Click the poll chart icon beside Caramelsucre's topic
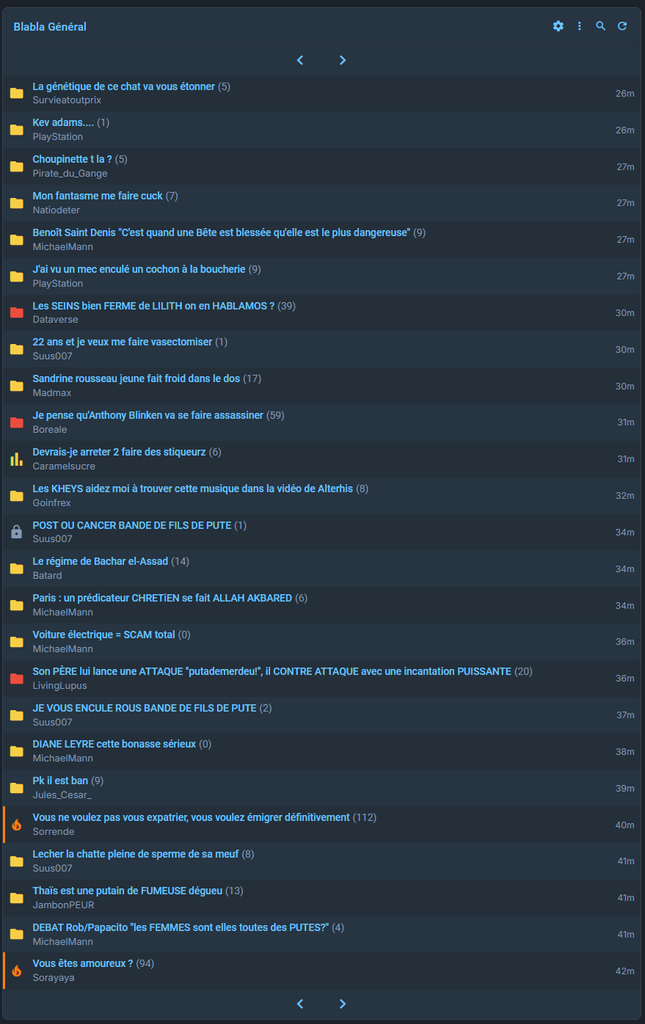This screenshot has height=1024, width=645. point(17,459)
